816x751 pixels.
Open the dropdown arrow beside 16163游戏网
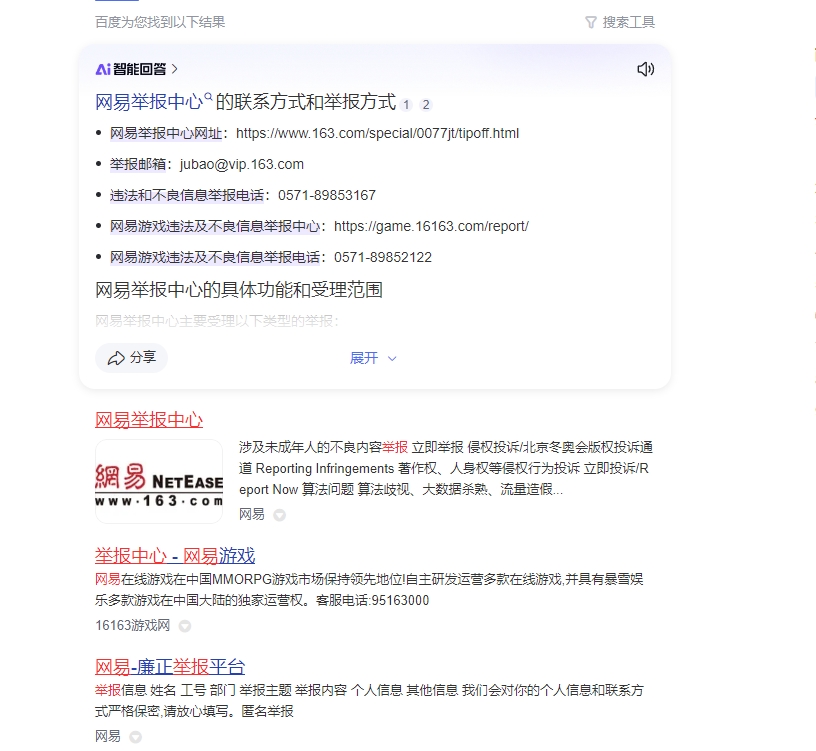pyautogui.click(x=185, y=626)
